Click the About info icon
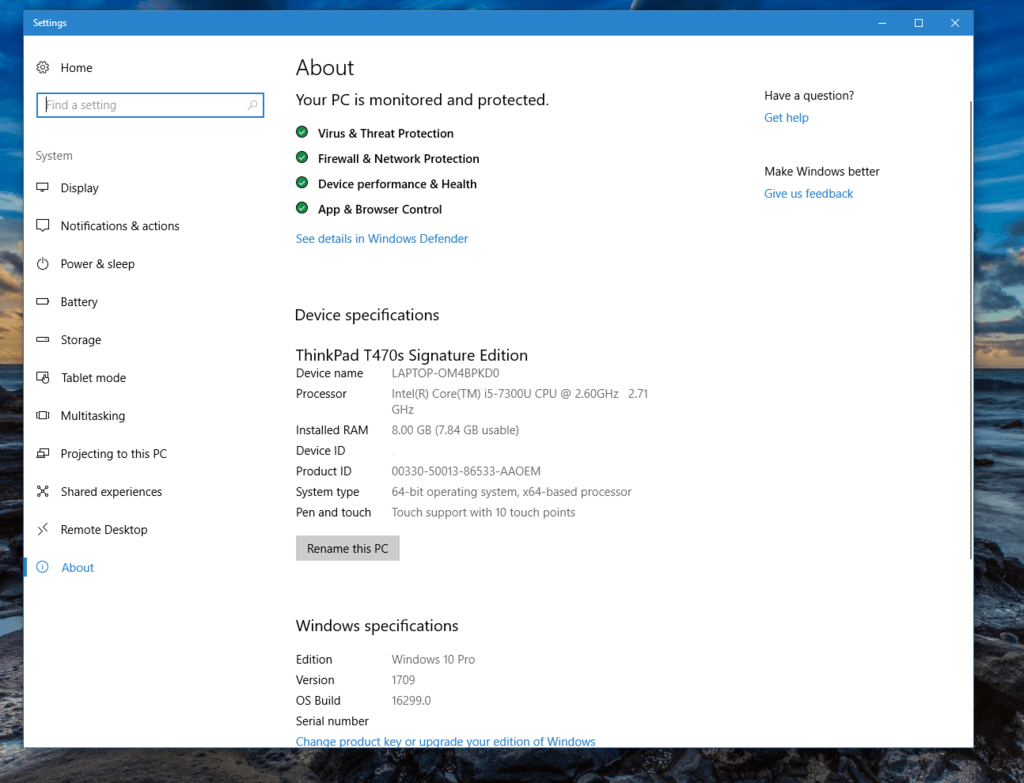Viewport: 1024px width, 783px height. point(42,567)
